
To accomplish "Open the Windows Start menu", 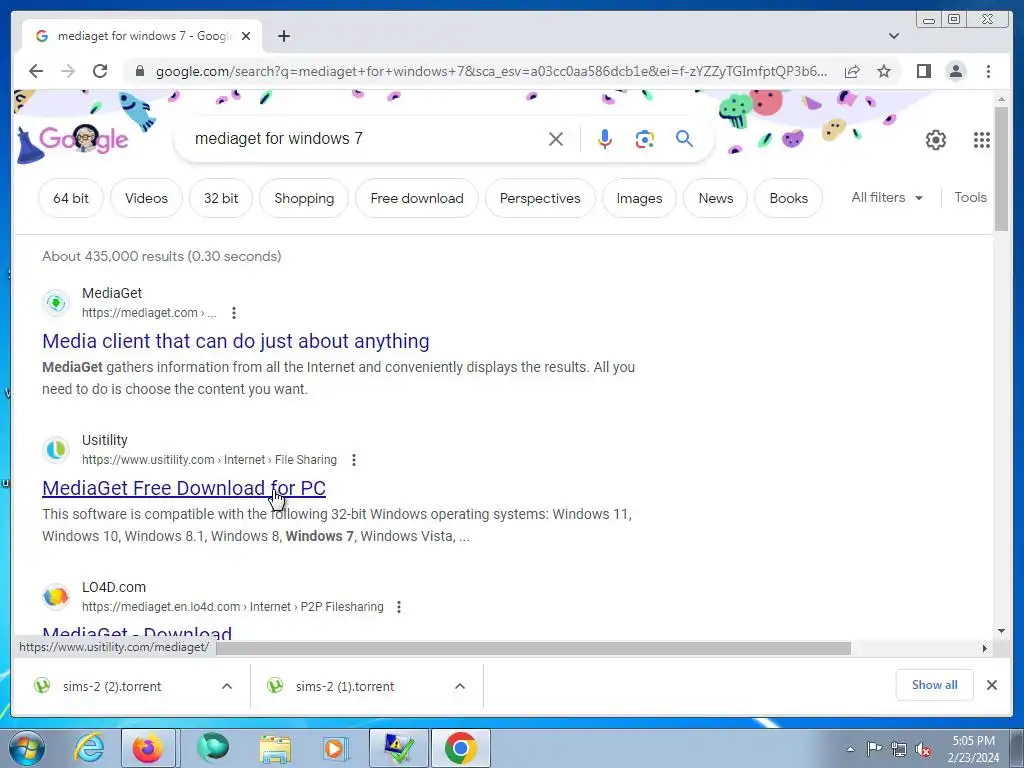I will pos(26,748).
